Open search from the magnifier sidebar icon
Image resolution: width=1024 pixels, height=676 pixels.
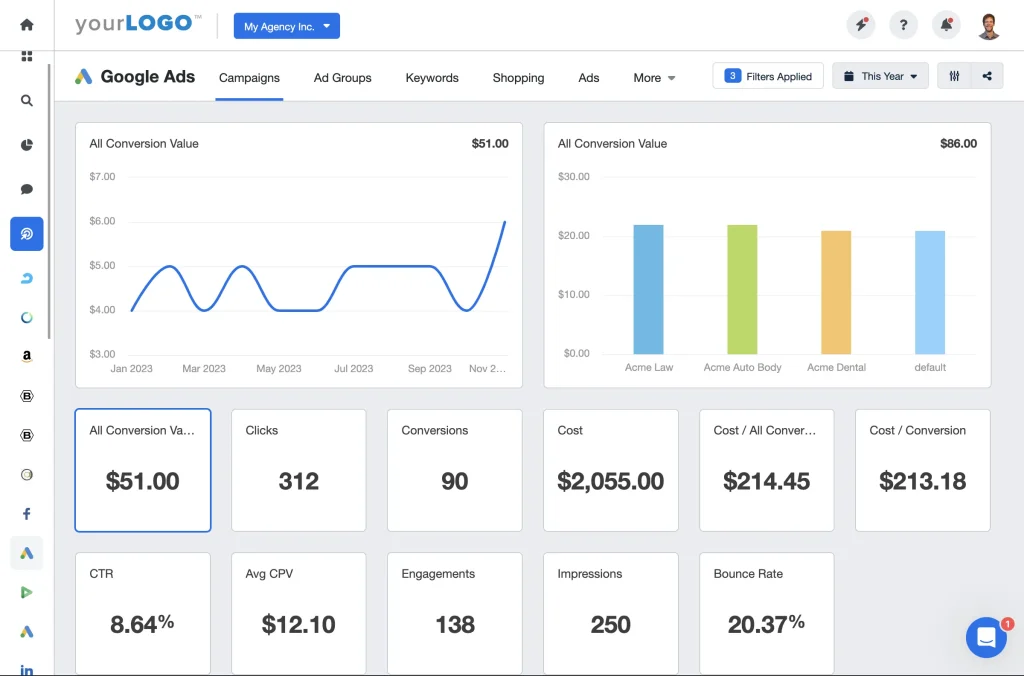[x=27, y=101]
